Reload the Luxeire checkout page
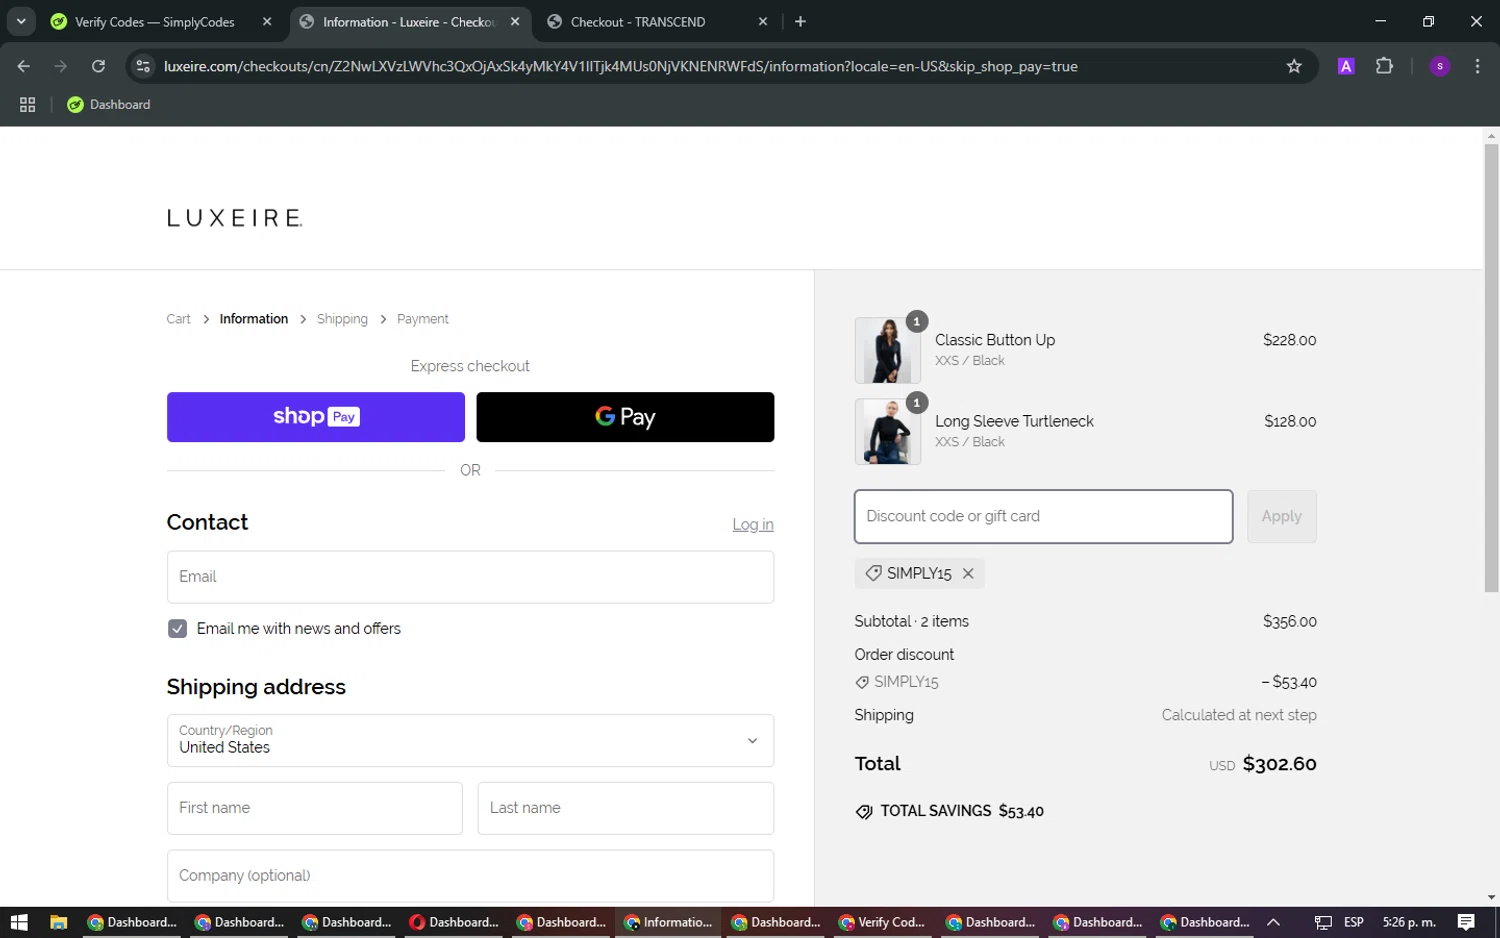 pyautogui.click(x=98, y=66)
